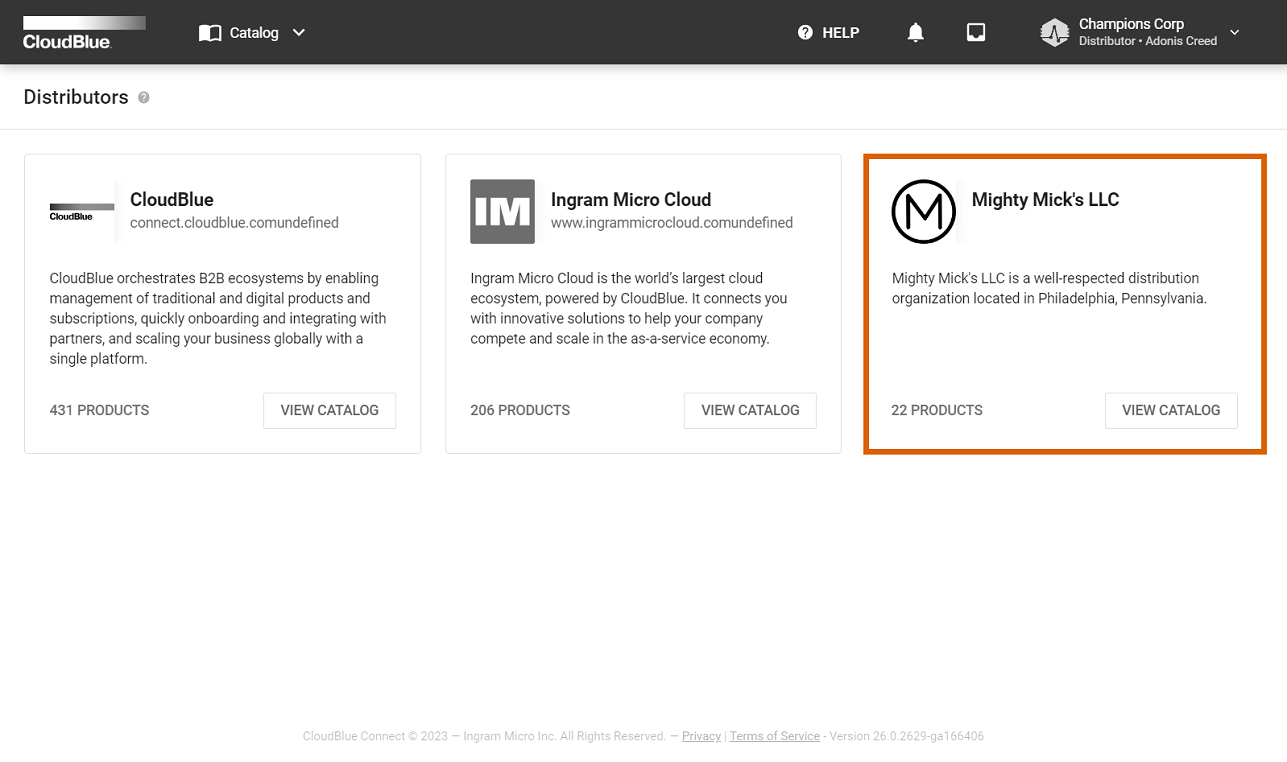Click the CloudBlue distributor card logo
The image size is (1287, 762).
(80, 211)
